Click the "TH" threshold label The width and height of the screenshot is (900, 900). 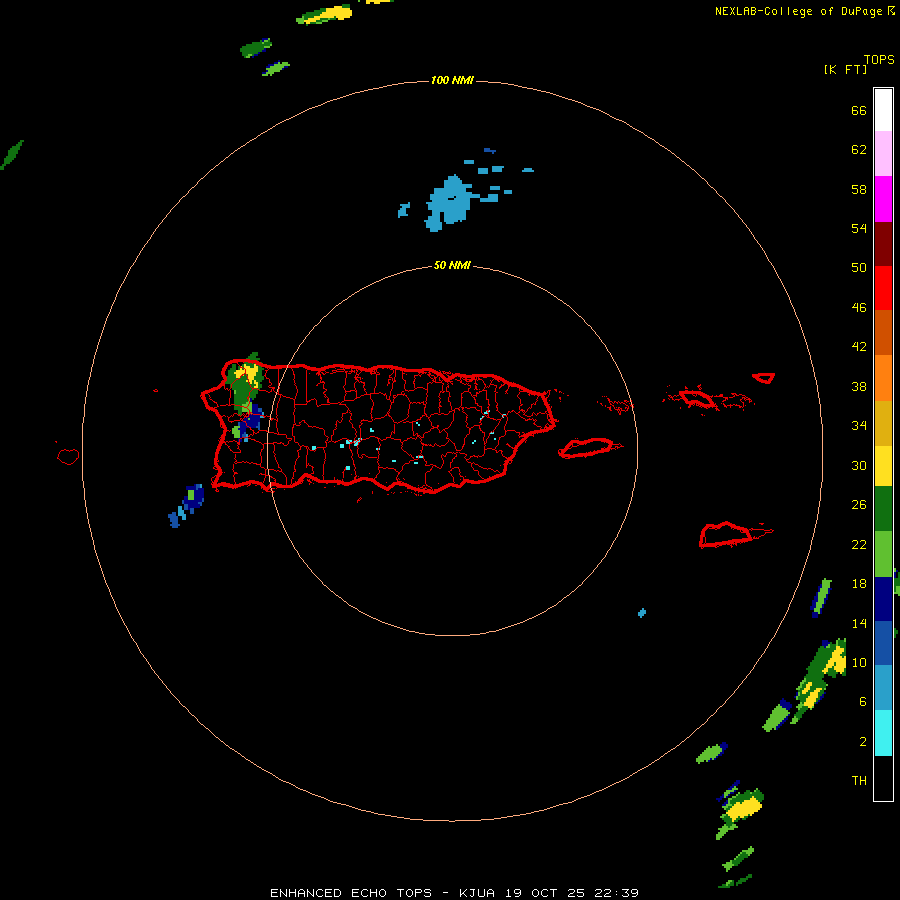pos(859,781)
